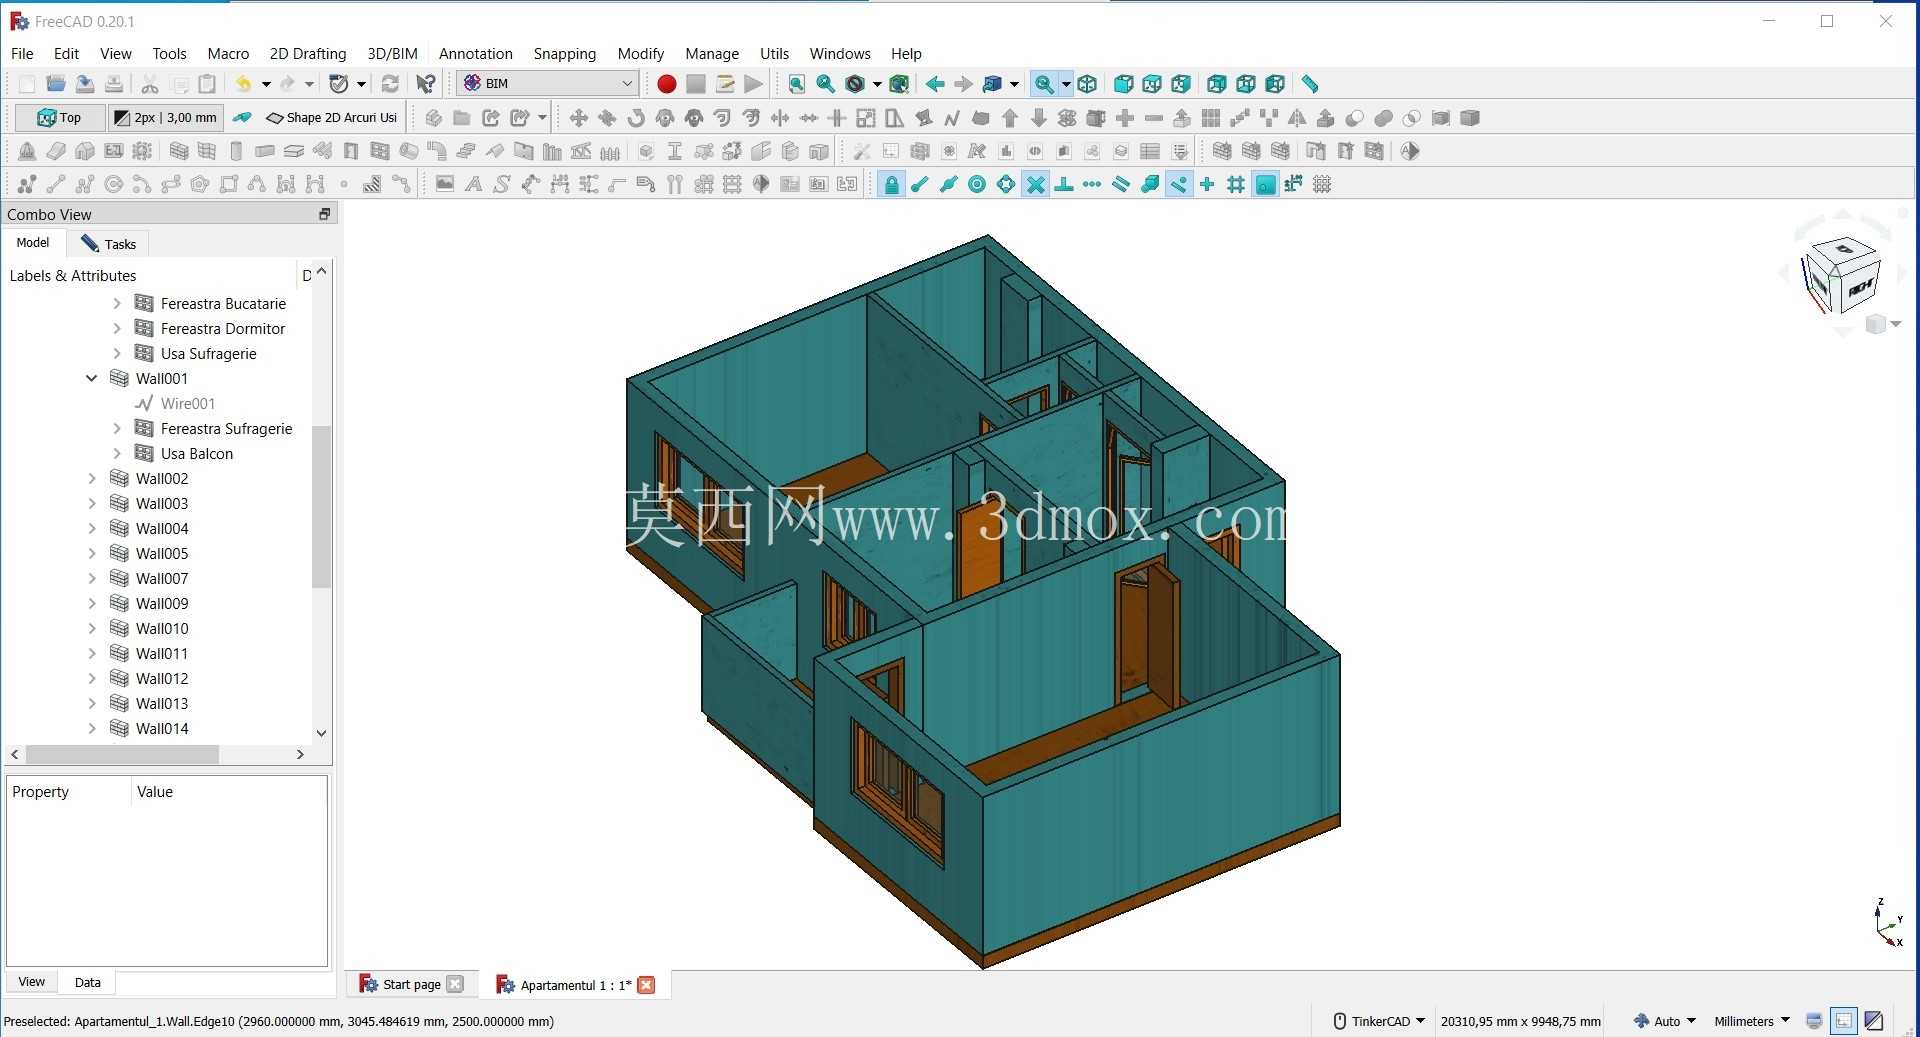1920x1037 pixels.
Task: Expand the Wall002 tree node
Action: [92, 478]
